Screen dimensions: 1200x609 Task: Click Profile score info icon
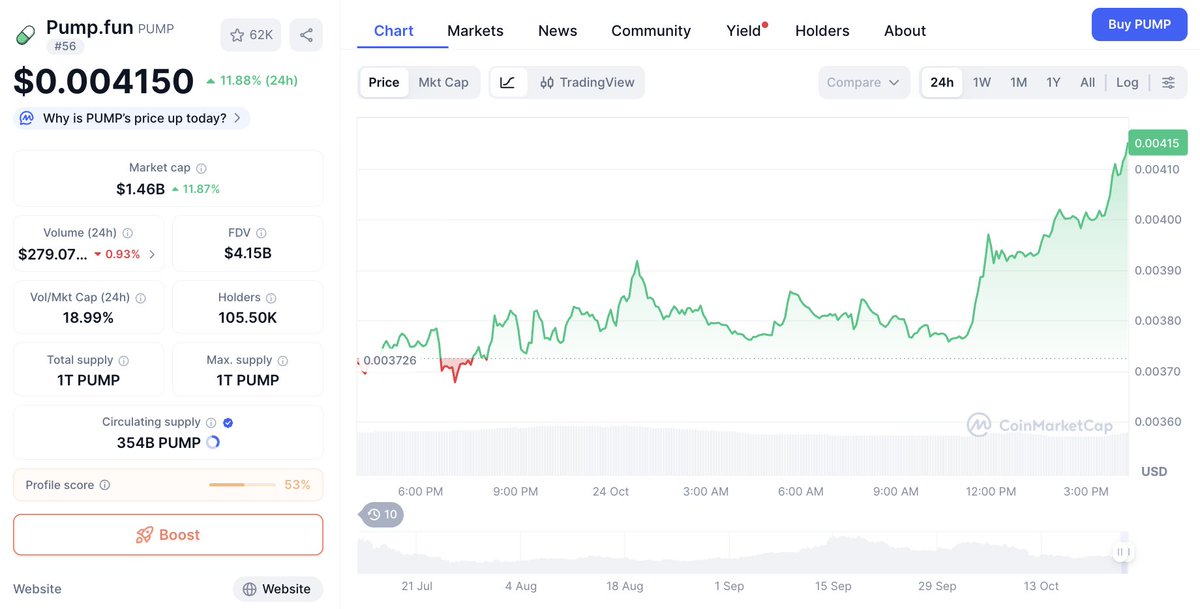pos(105,485)
